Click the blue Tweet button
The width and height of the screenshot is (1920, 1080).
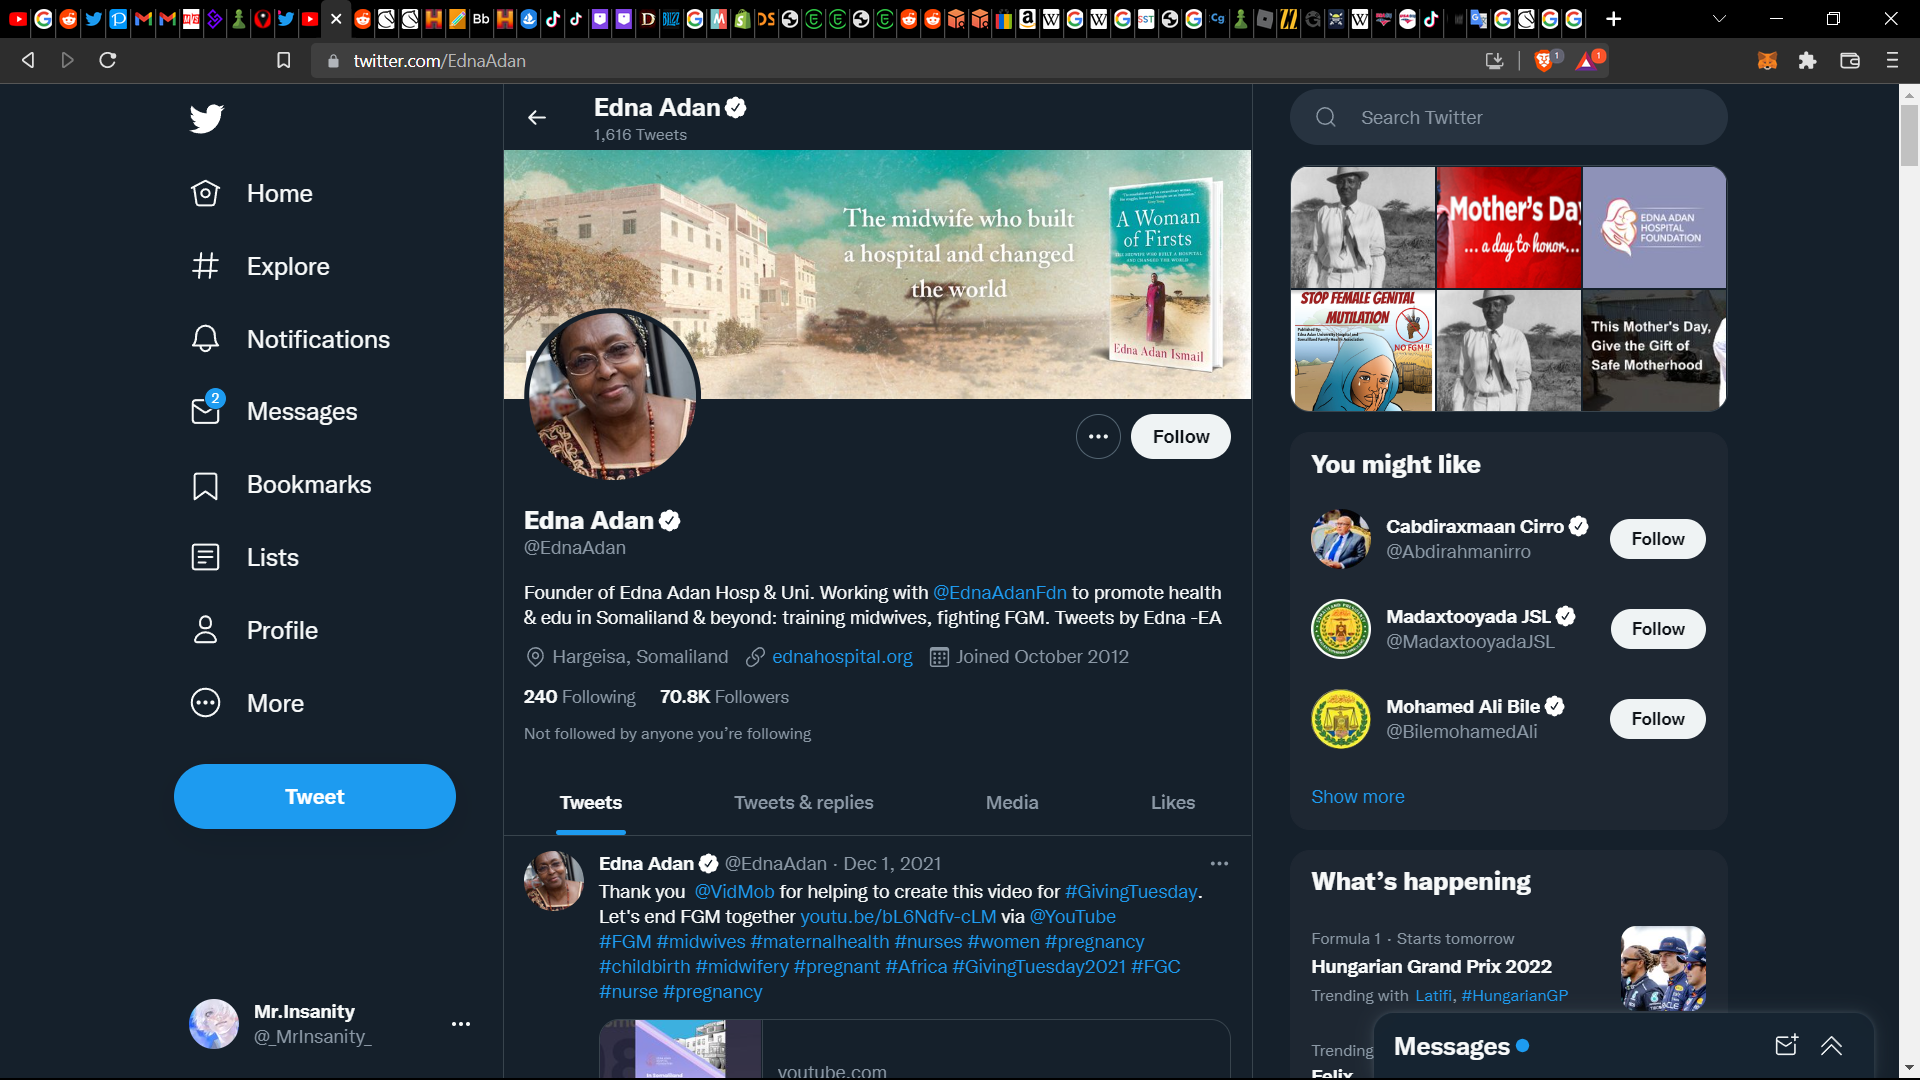[x=315, y=796]
